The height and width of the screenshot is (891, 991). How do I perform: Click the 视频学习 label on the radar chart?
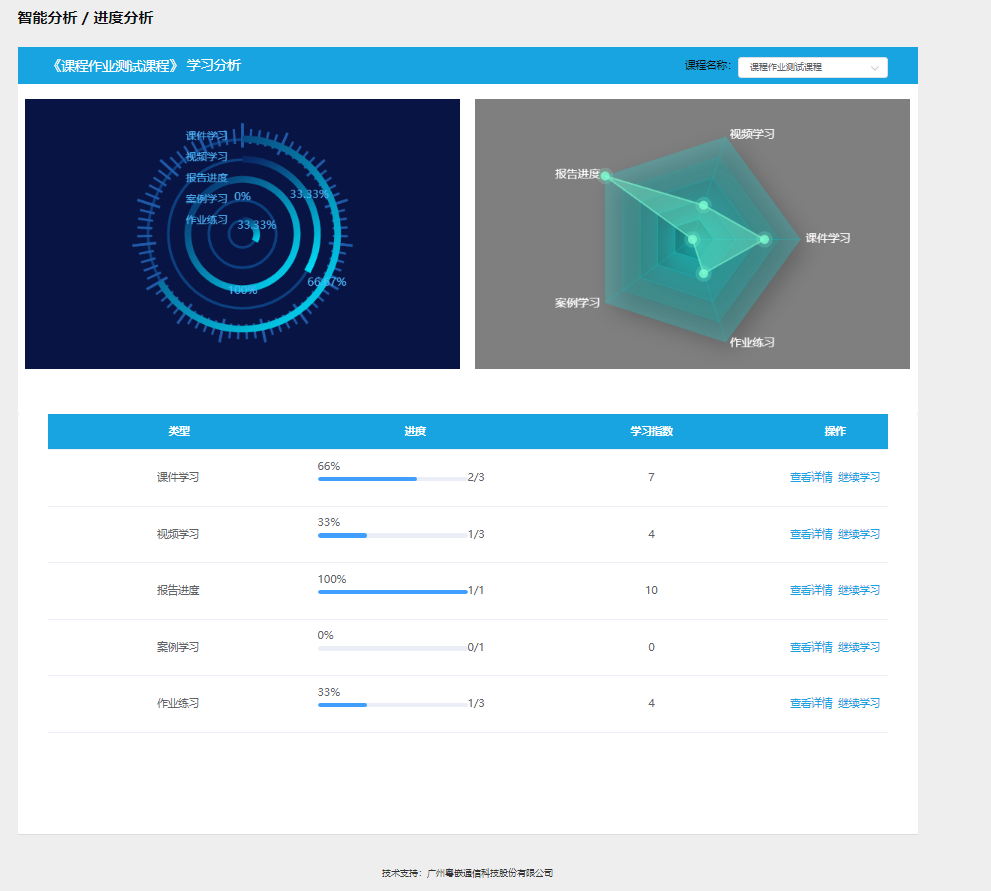pyautogui.click(x=752, y=134)
